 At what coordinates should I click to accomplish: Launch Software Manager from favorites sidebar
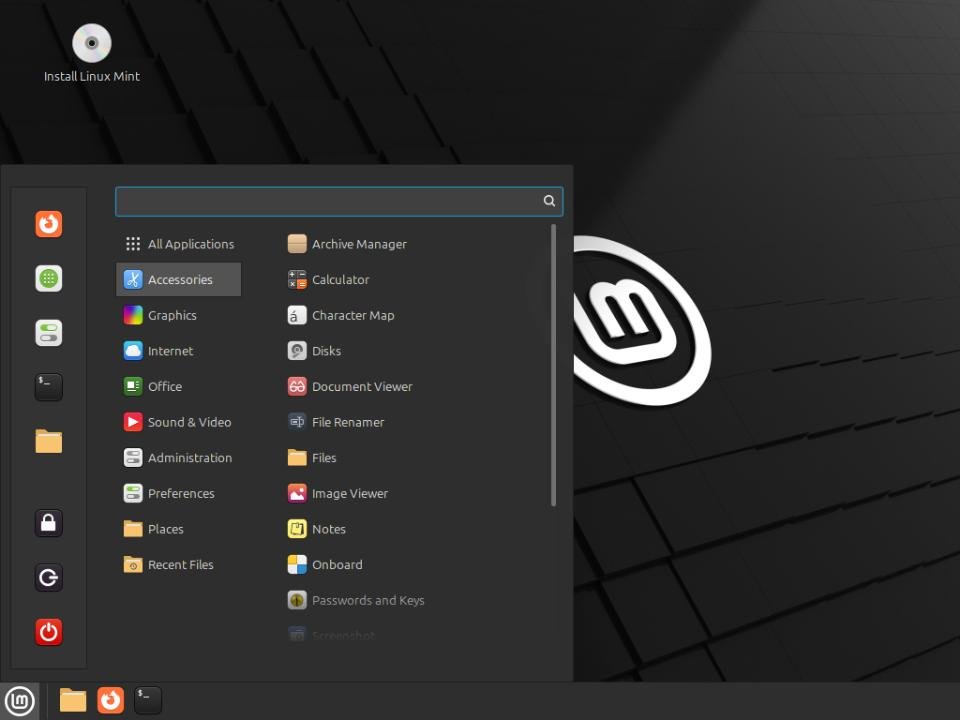[x=48, y=279]
